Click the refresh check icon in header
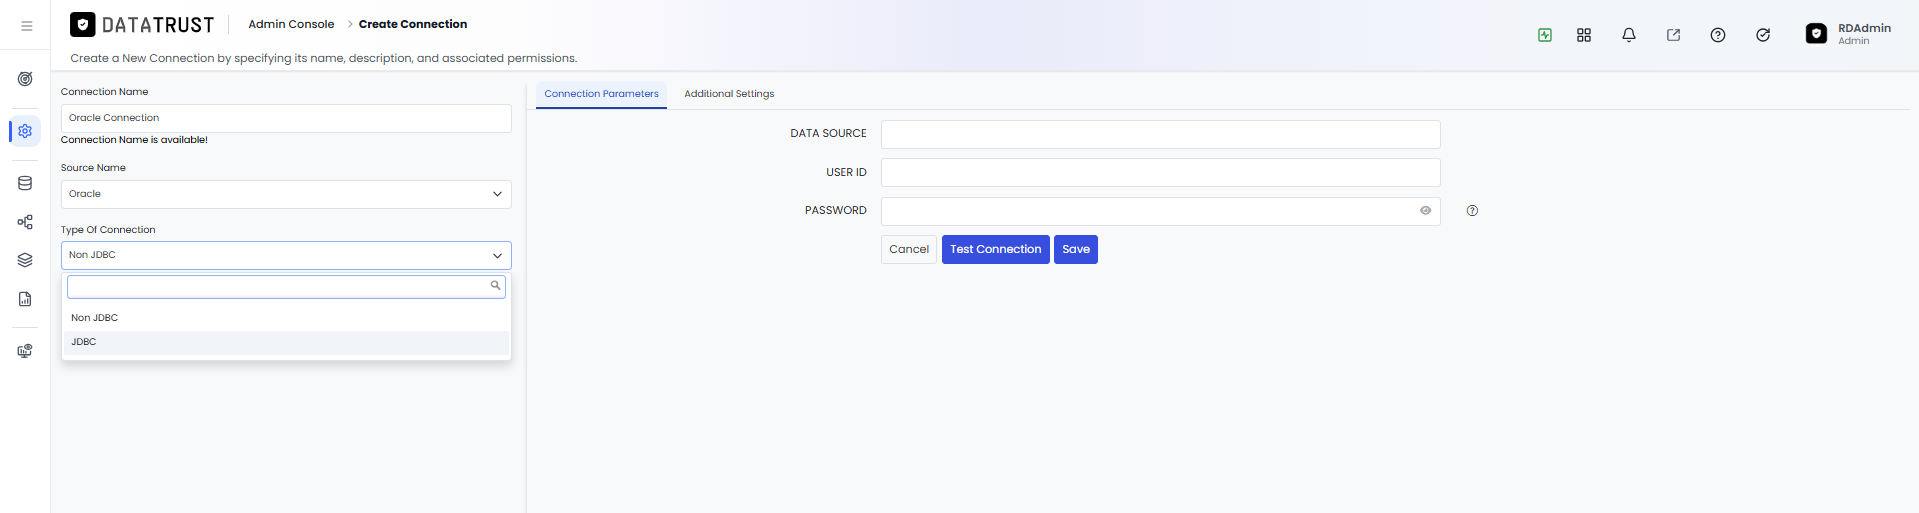Image resolution: width=1919 pixels, height=513 pixels. coord(1763,35)
